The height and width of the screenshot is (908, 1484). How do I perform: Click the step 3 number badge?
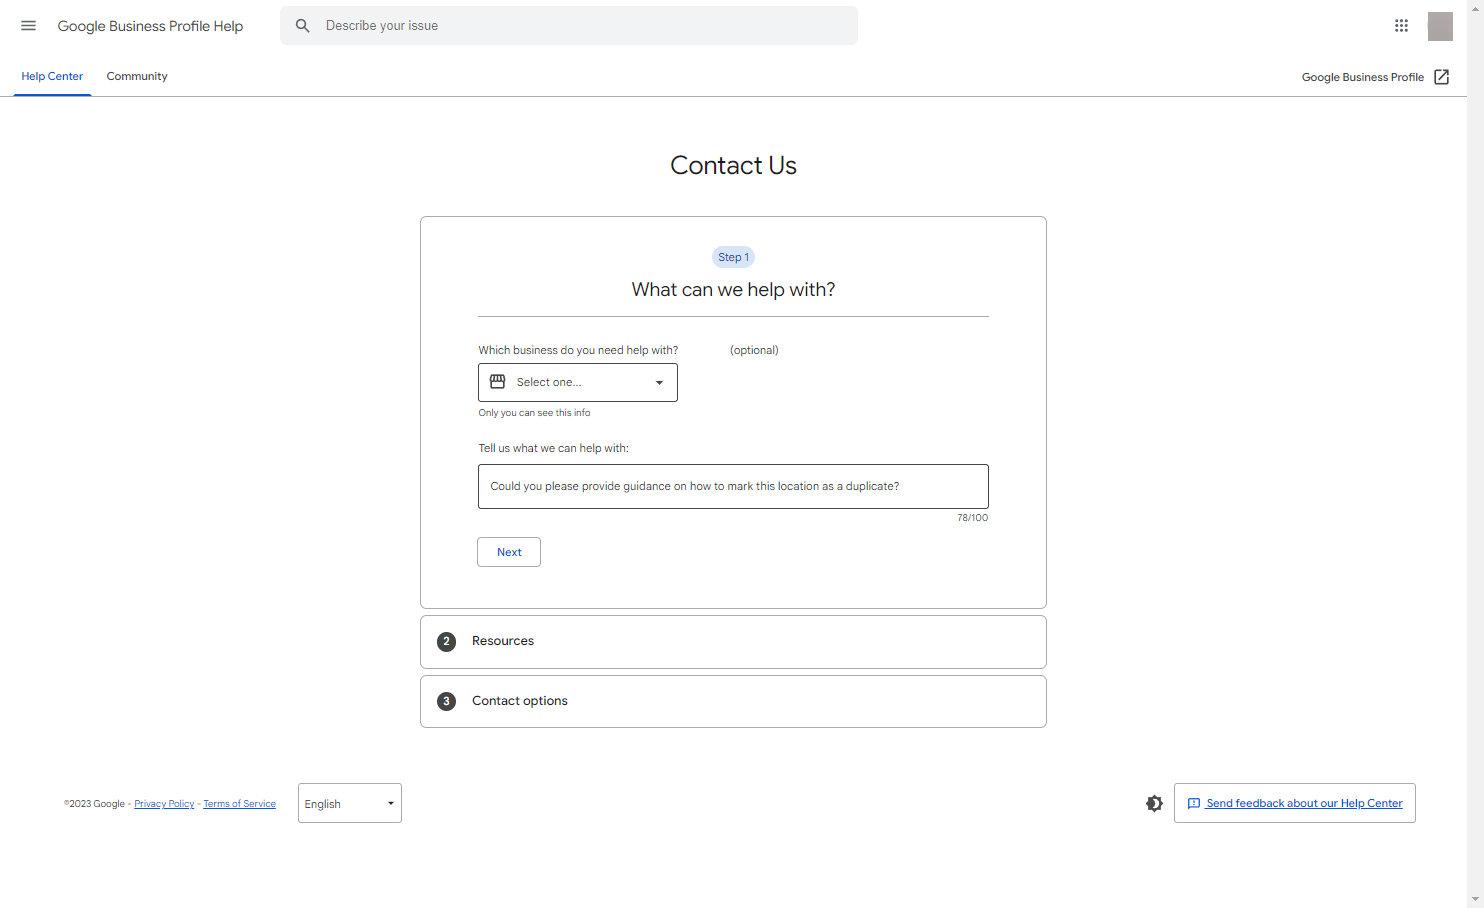(447, 702)
